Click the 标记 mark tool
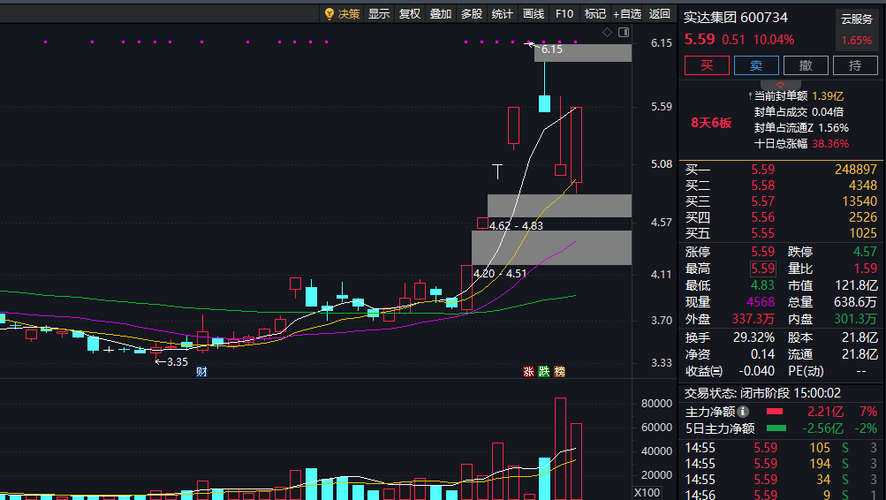 pyautogui.click(x=595, y=14)
